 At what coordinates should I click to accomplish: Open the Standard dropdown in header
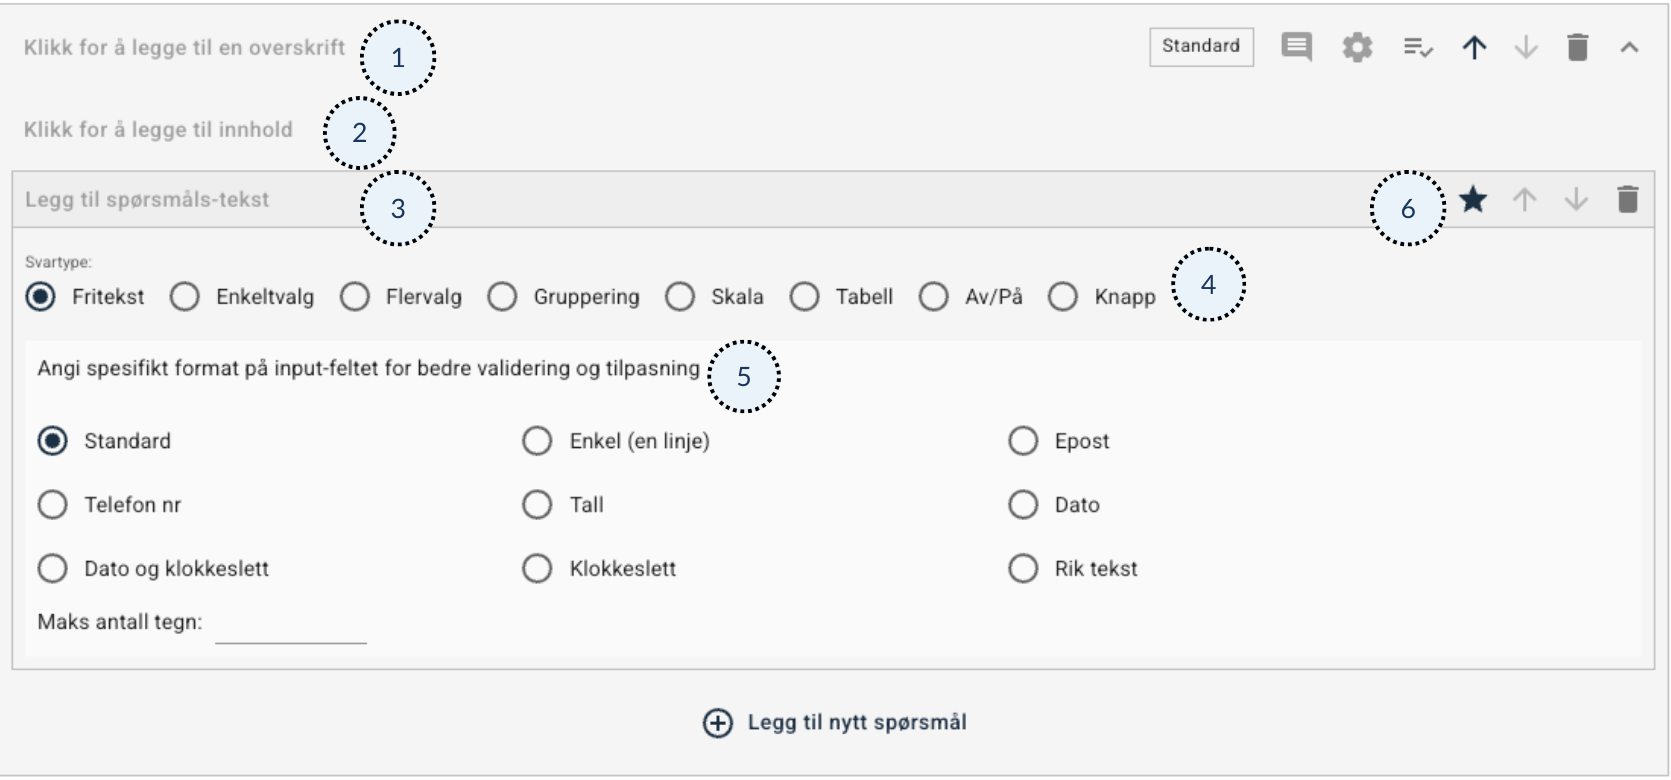pos(1201,47)
